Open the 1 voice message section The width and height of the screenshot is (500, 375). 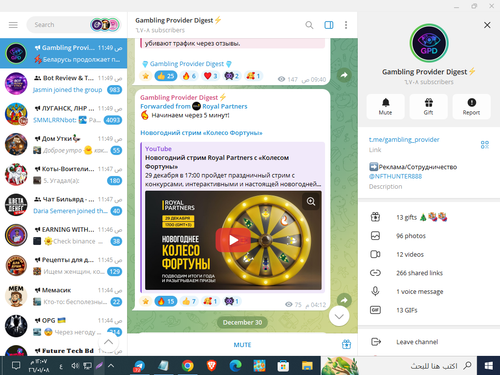pos(429,291)
